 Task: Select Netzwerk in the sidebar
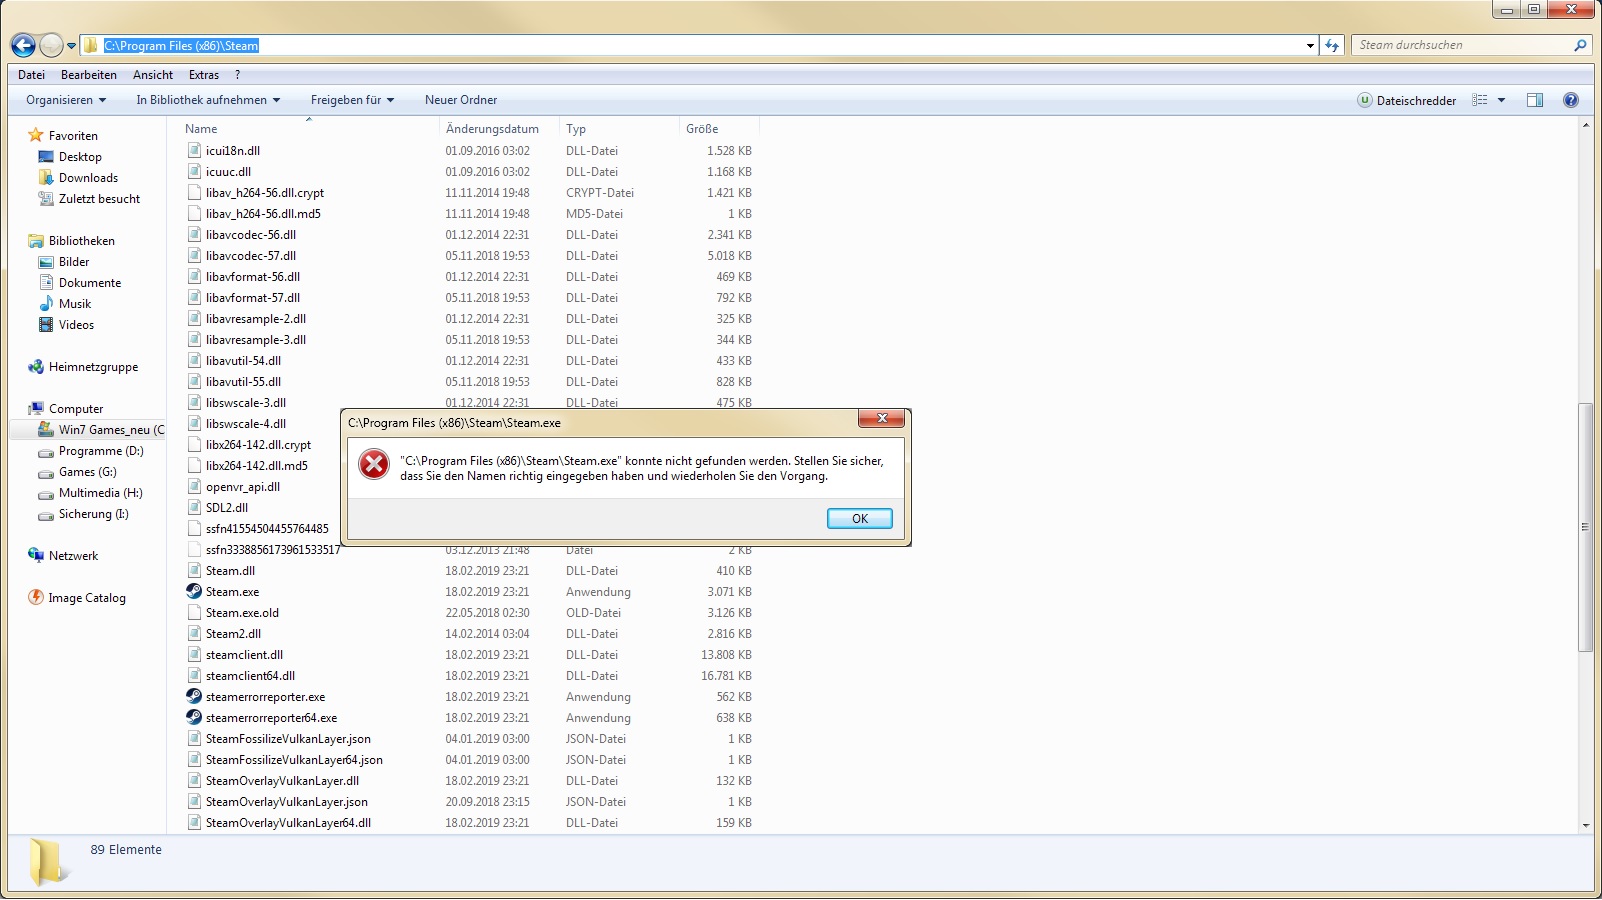[x=73, y=556]
